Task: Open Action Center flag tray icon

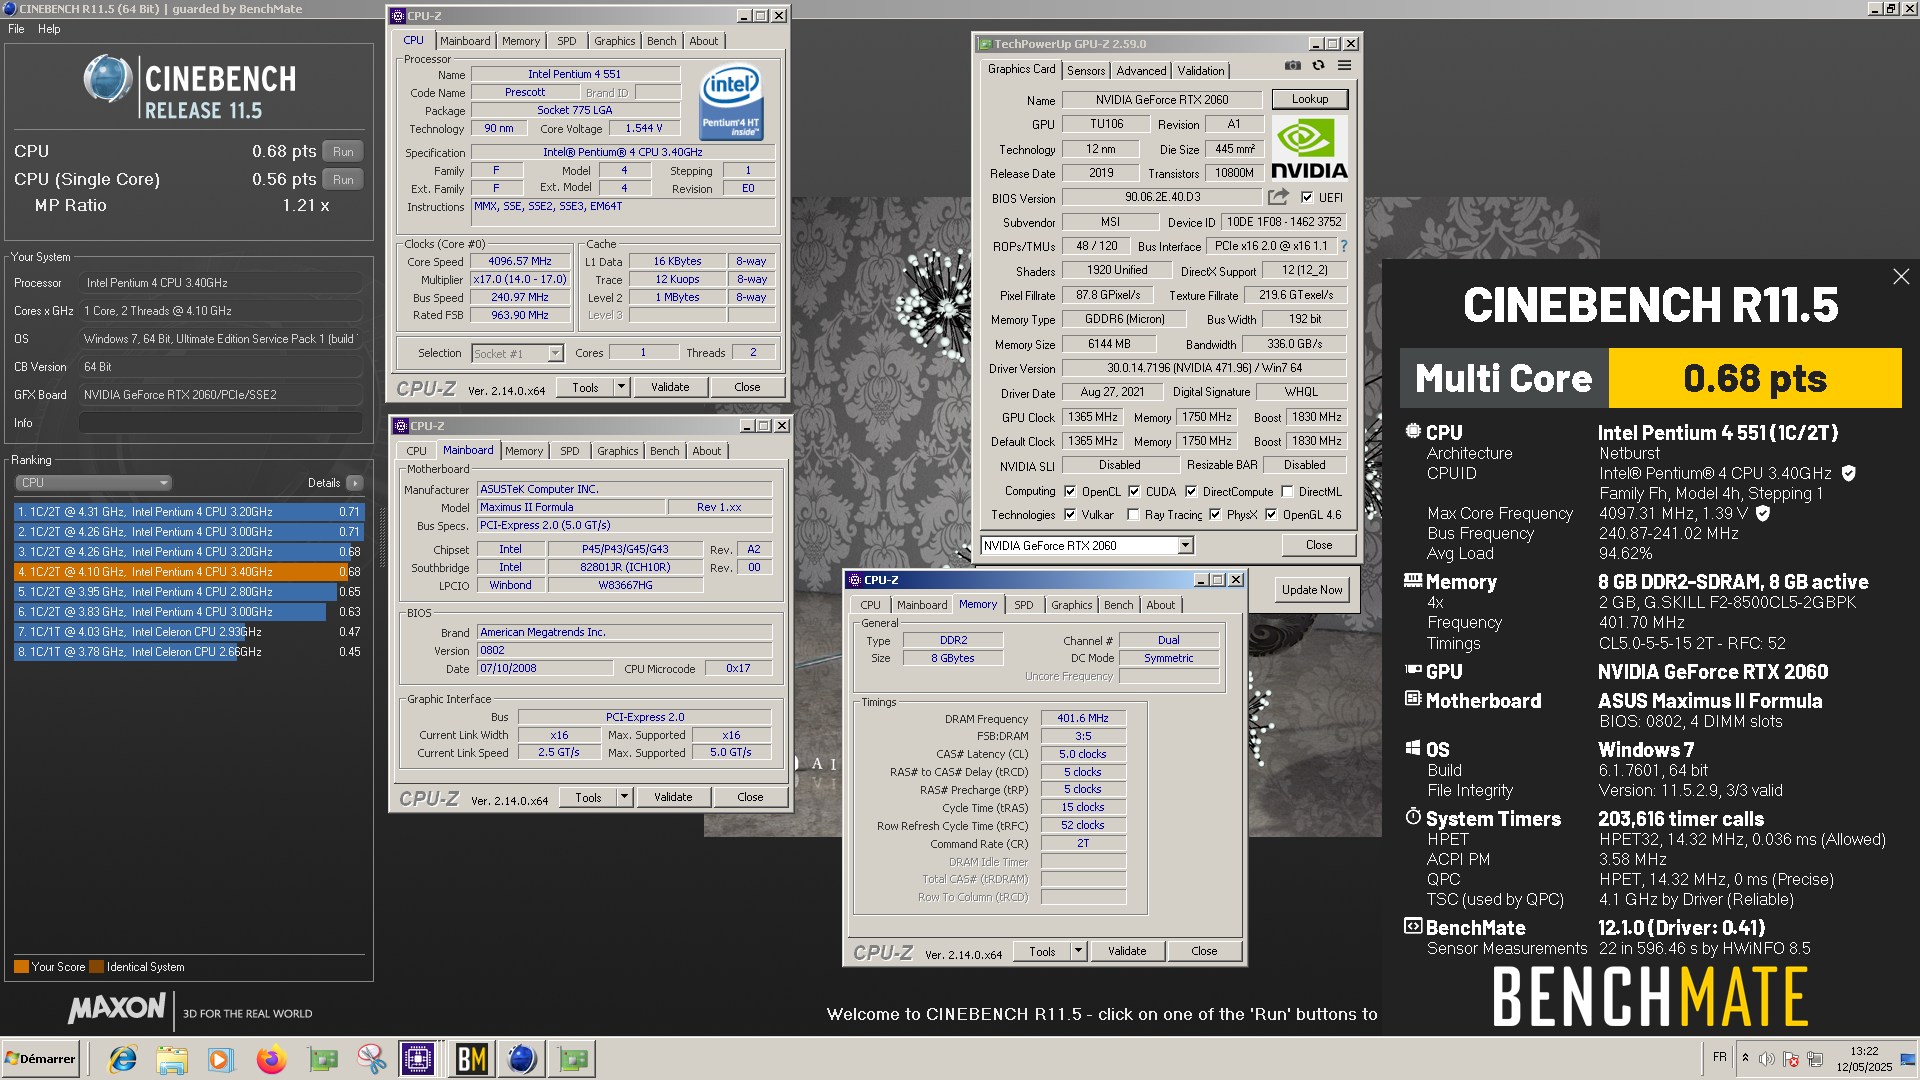Action: pyautogui.click(x=1791, y=1058)
